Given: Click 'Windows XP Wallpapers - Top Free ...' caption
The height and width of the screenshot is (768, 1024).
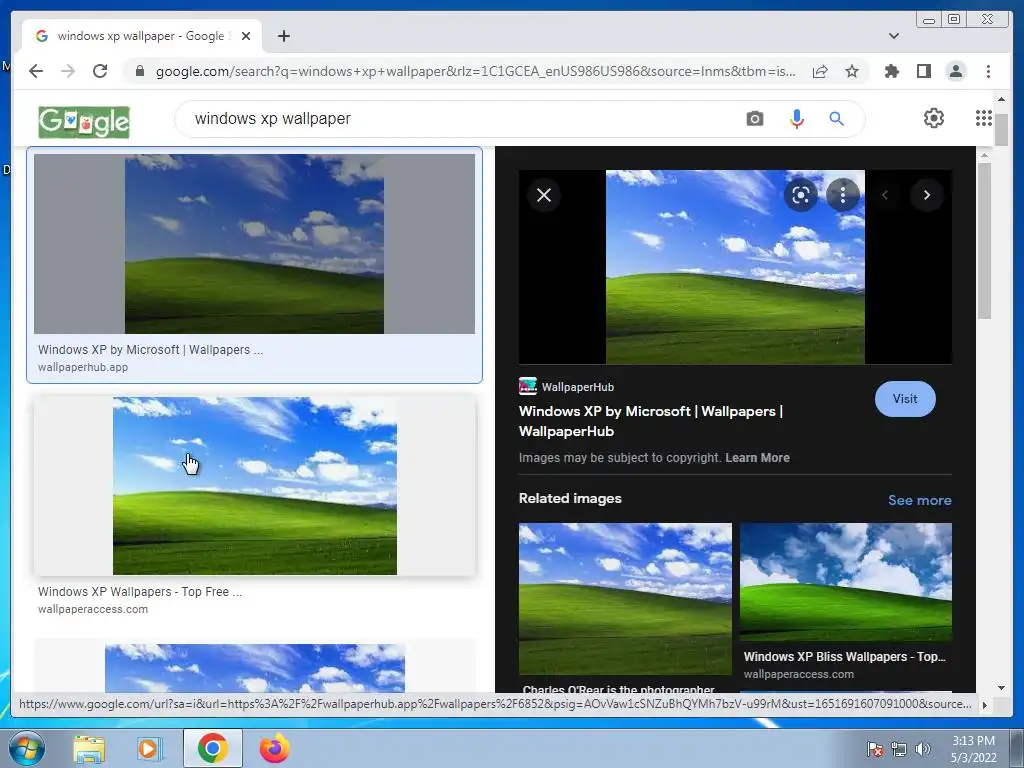Looking at the screenshot, I should coord(140,592).
